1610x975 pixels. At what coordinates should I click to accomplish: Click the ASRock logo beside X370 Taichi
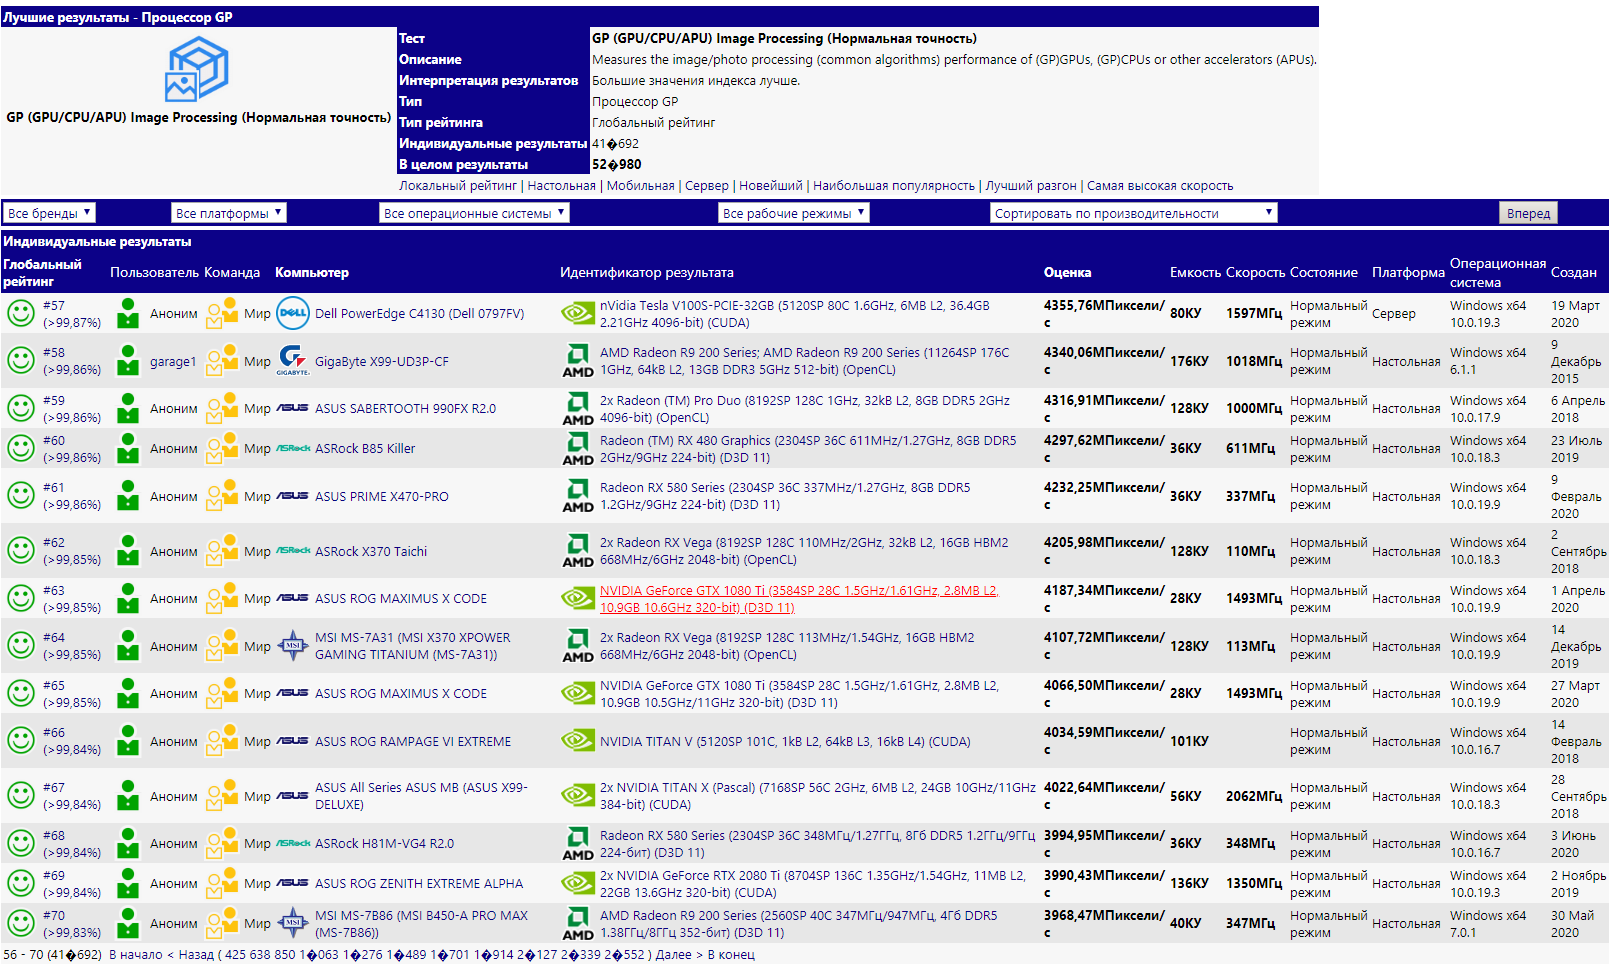pyautogui.click(x=293, y=551)
